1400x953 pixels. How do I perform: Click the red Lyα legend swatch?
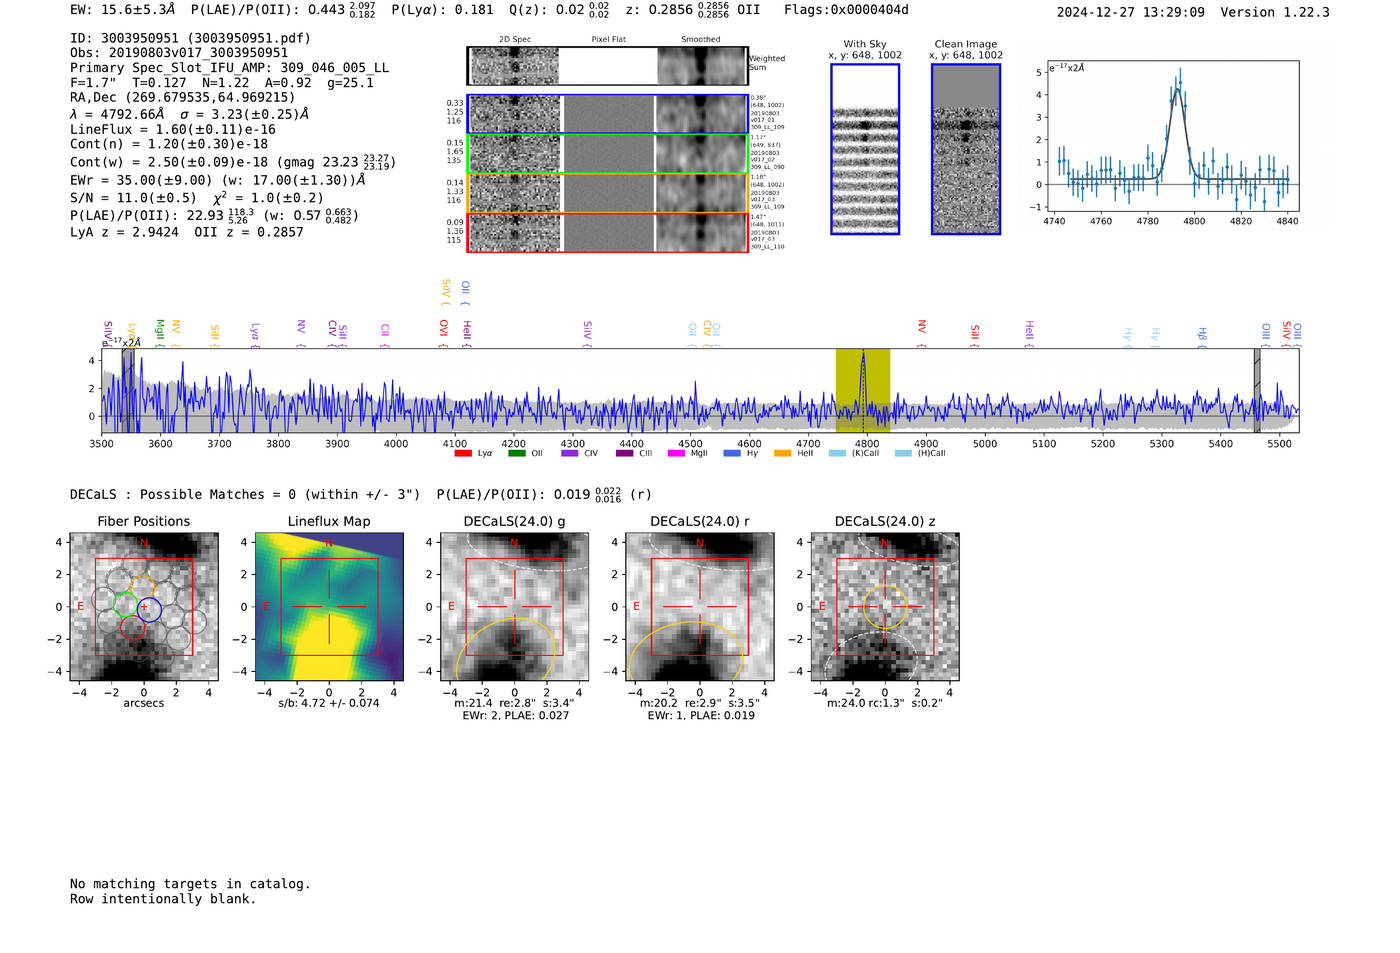click(463, 453)
